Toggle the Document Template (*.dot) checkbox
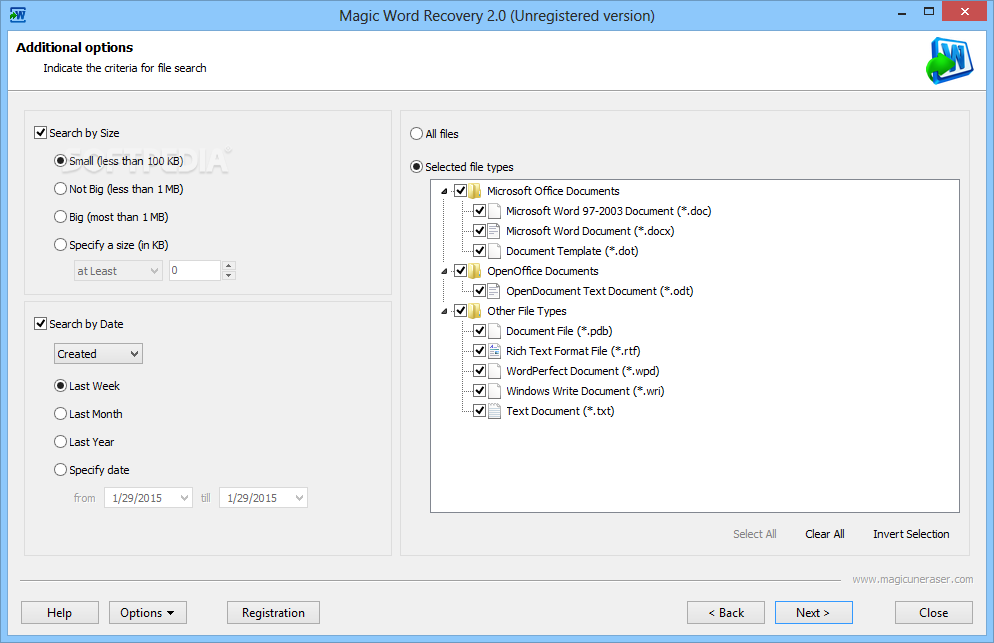This screenshot has width=994, height=643. pyautogui.click(x=480, y=250)
